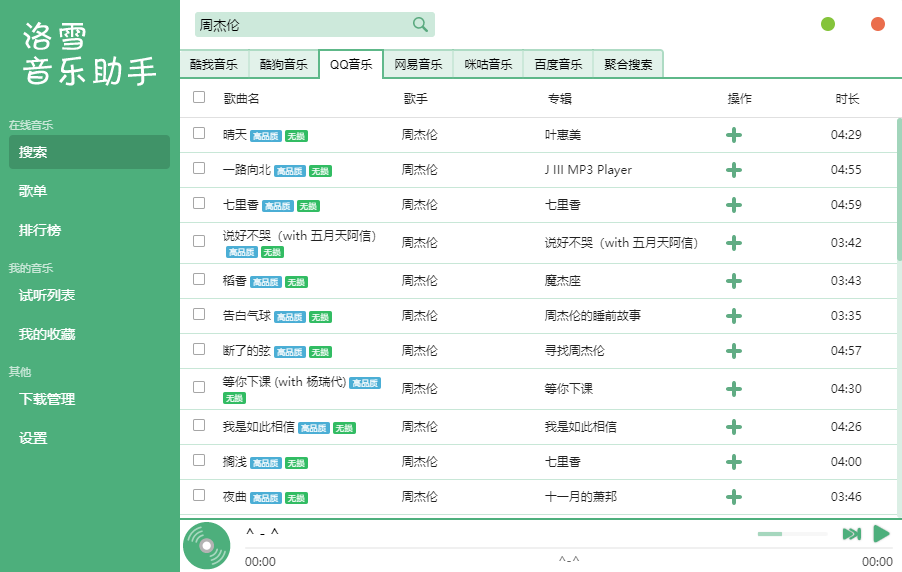Open 歌单 in the sidebar
This screenshot has height=572, width=902.
click(x=89, y=191)
